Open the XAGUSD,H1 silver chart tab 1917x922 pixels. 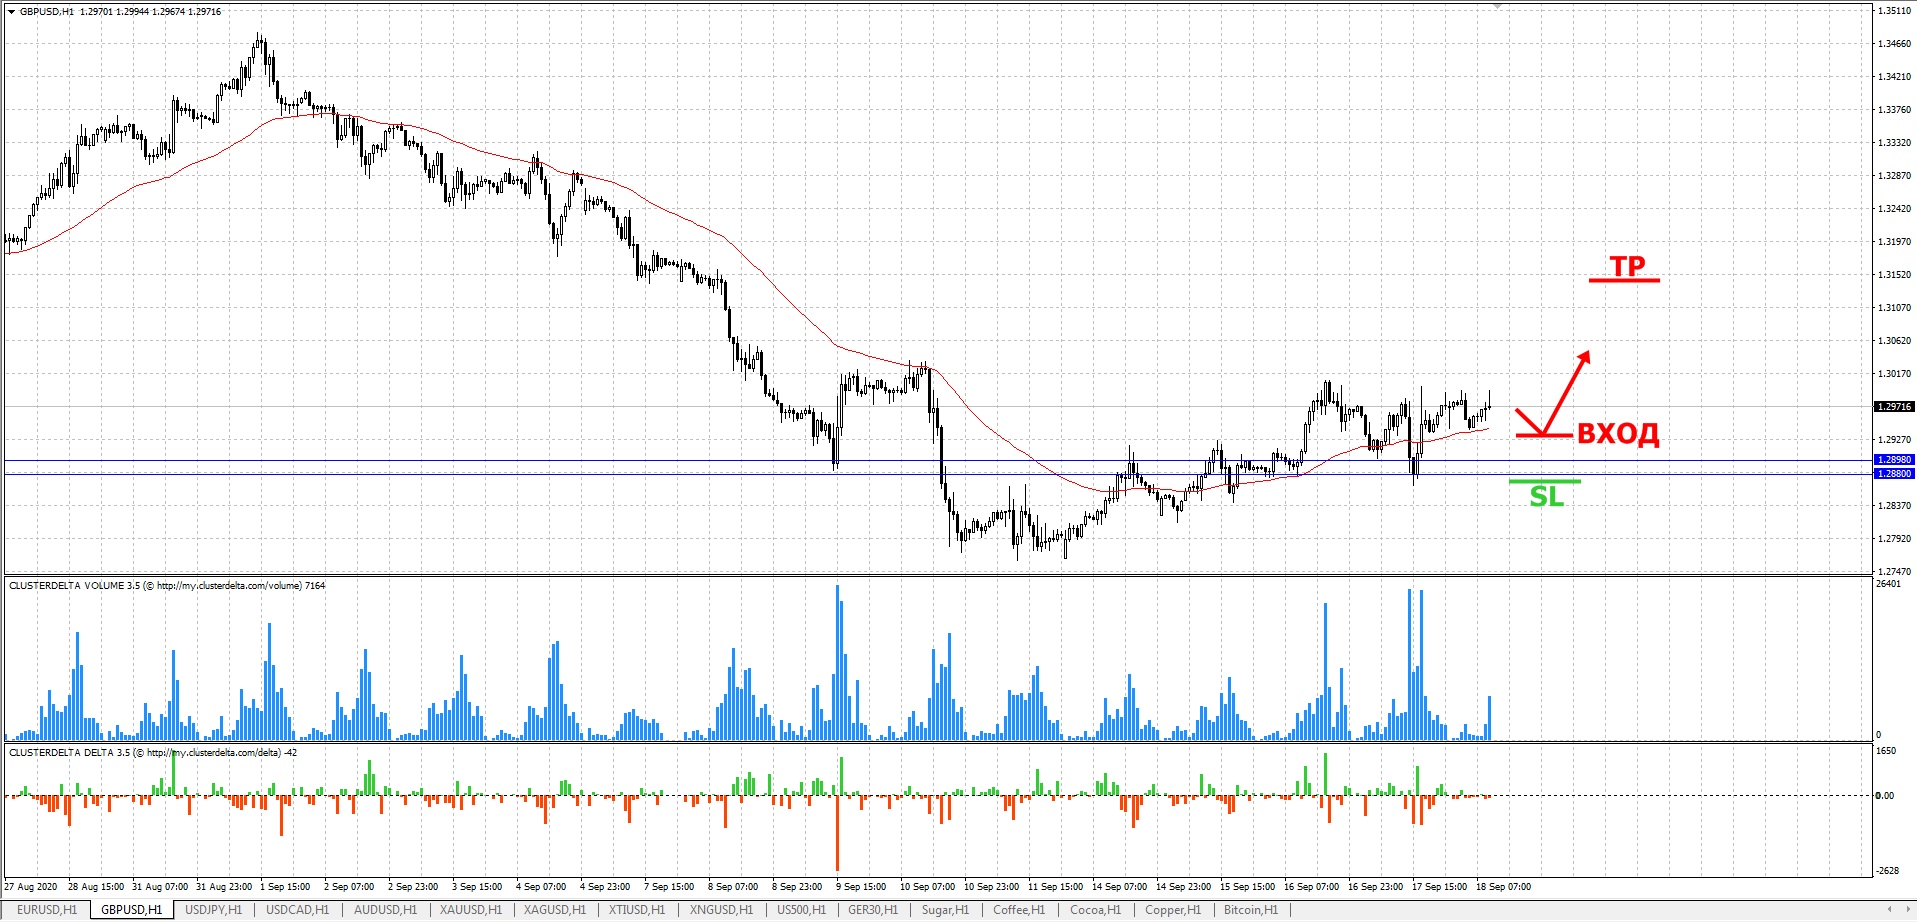coord(555,910)
